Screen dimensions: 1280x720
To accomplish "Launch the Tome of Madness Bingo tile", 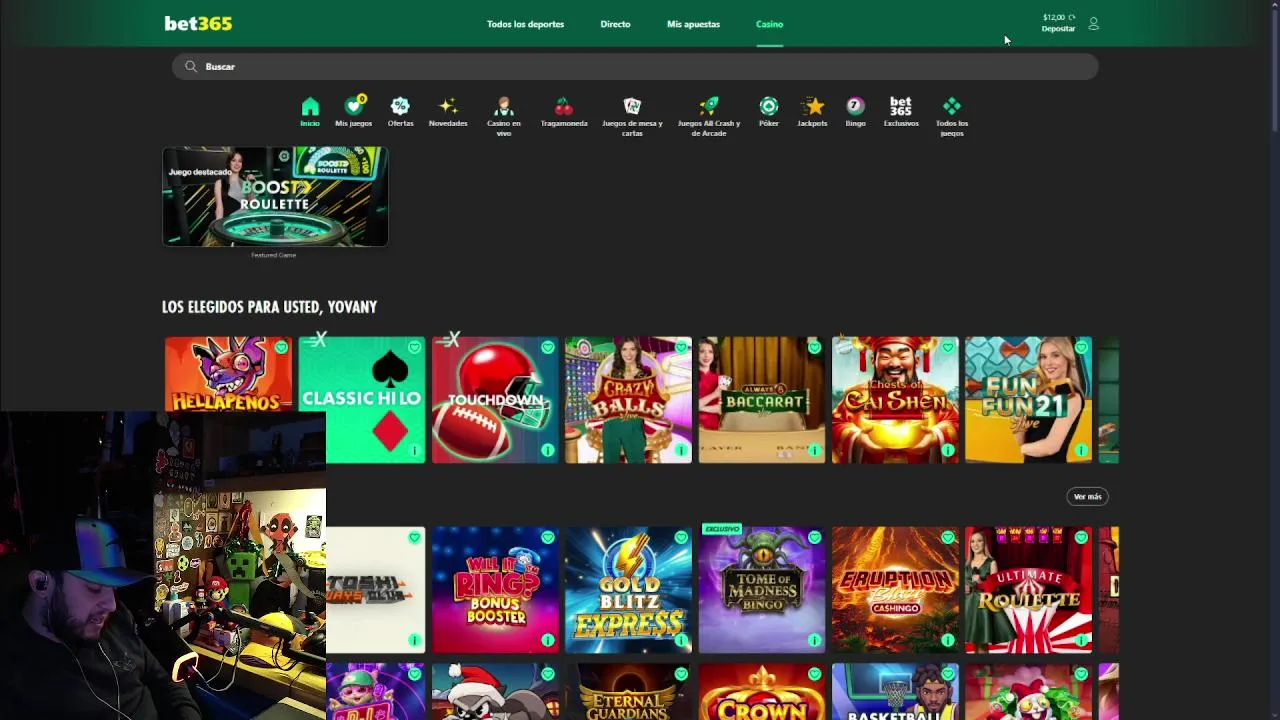I will [762, 590].
